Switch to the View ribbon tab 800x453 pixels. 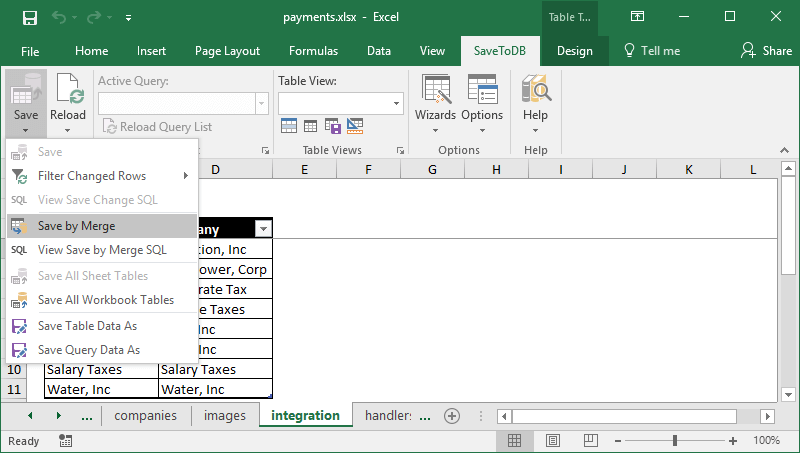[x=432, y=51]
